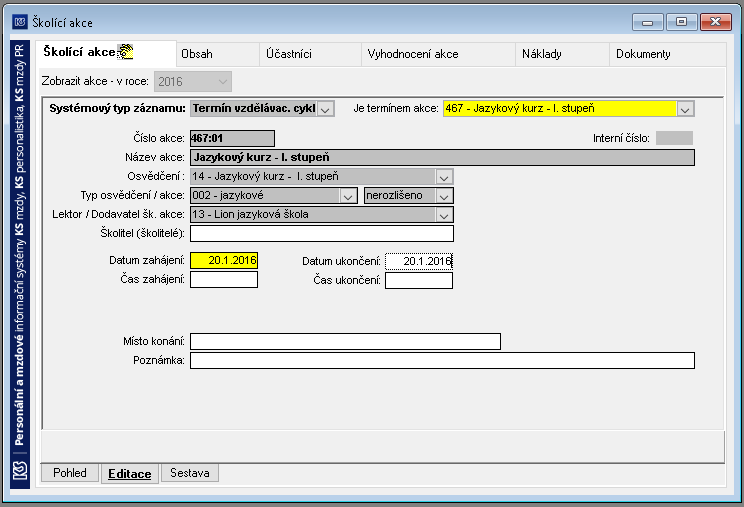Minimize the Školící akce window
This screenshot has height=507, width=744.
pos(647,22)
